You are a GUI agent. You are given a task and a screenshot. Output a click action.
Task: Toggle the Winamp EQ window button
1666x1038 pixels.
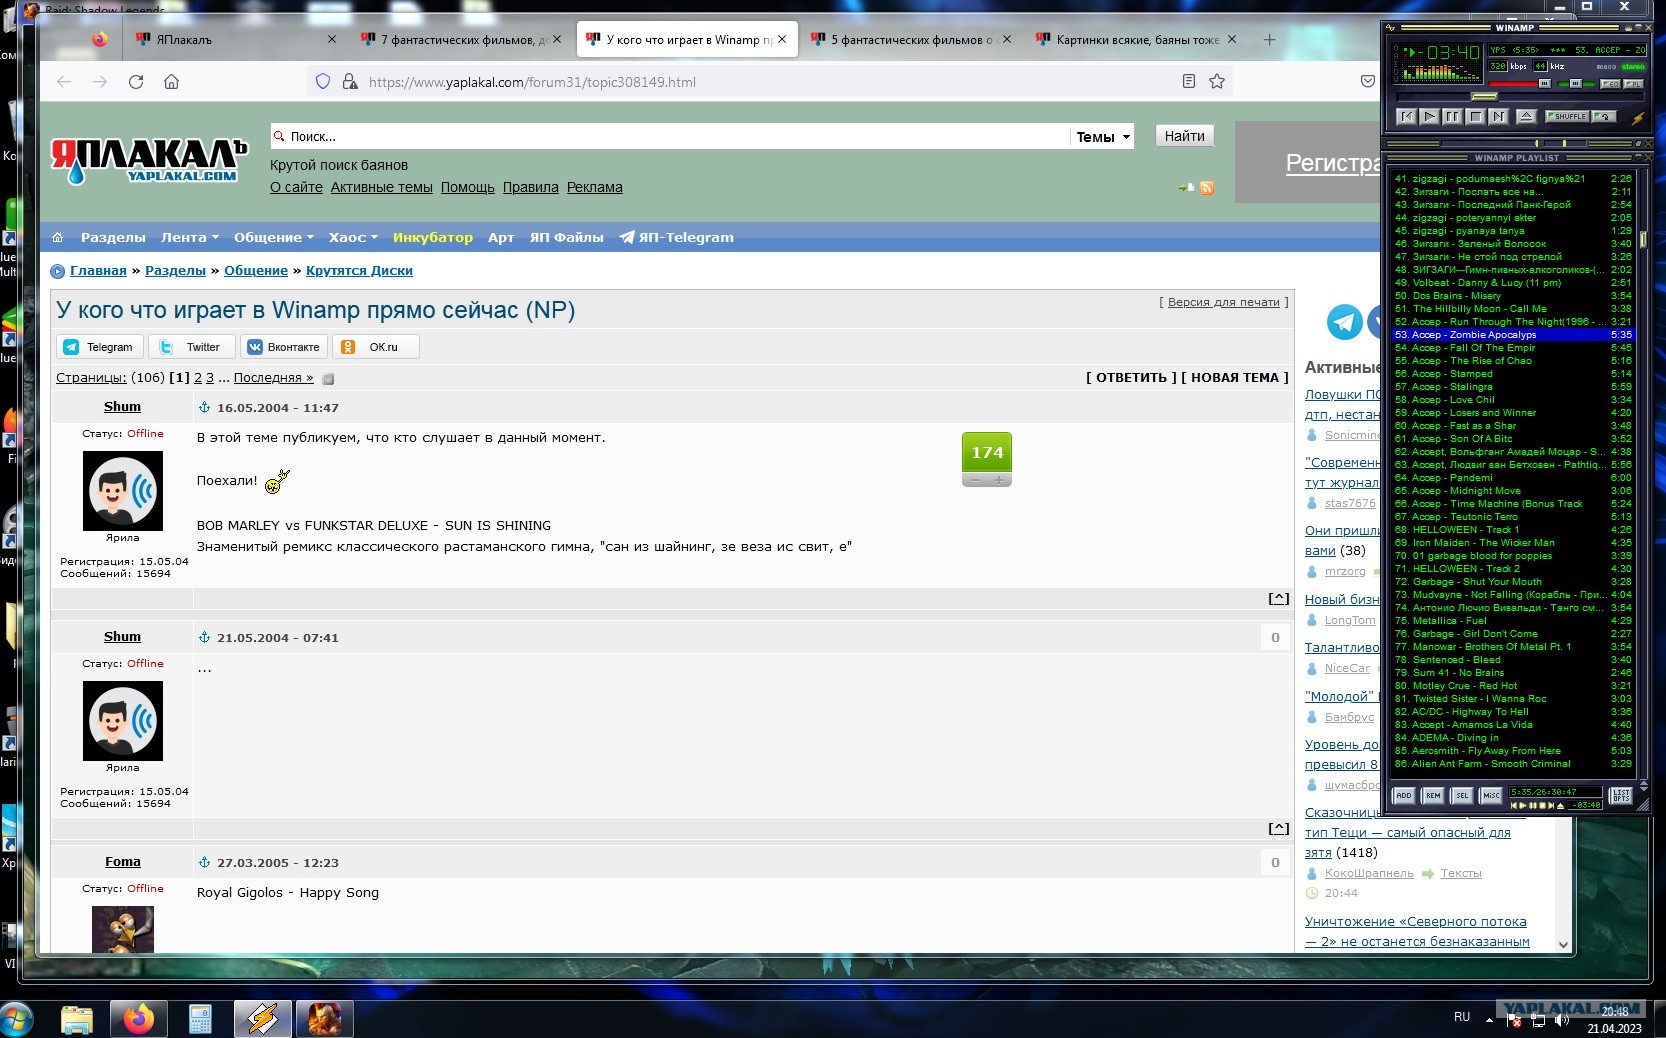point(1610,84)
